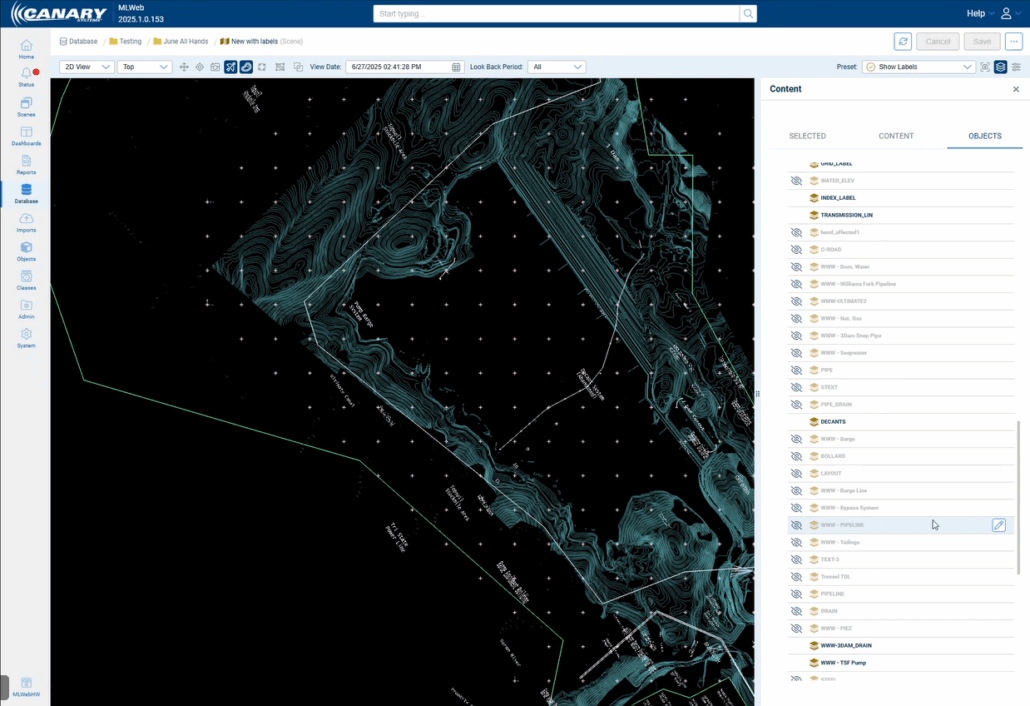Click the pan/move tool icon
Image resolution: width=1030 pixels, height=706 pixels.
pos(184,67)
